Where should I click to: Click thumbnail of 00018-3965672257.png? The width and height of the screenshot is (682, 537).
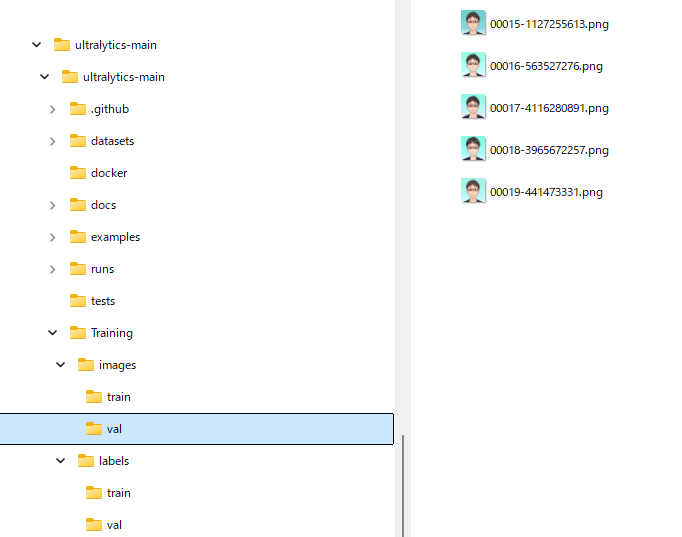tap(473, 149)
